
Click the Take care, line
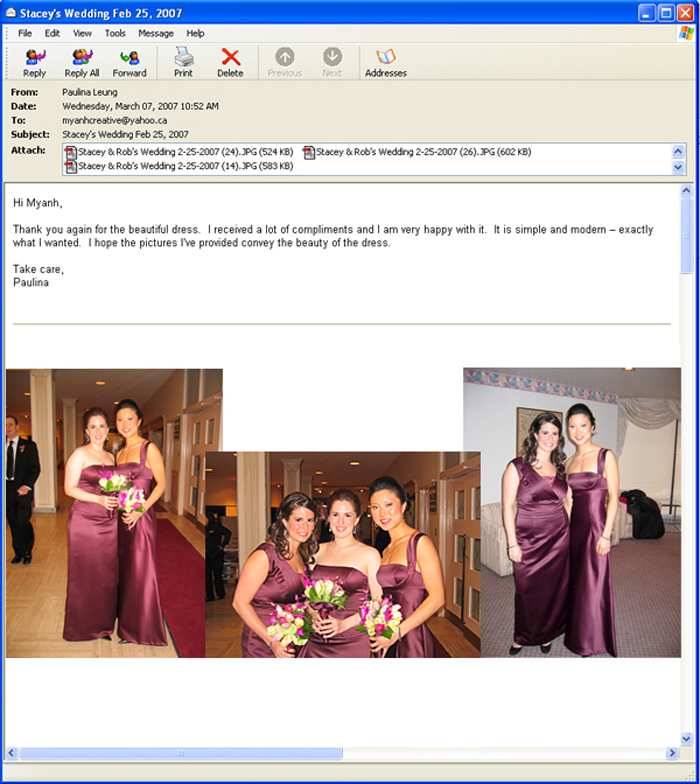tap(38, 269)
